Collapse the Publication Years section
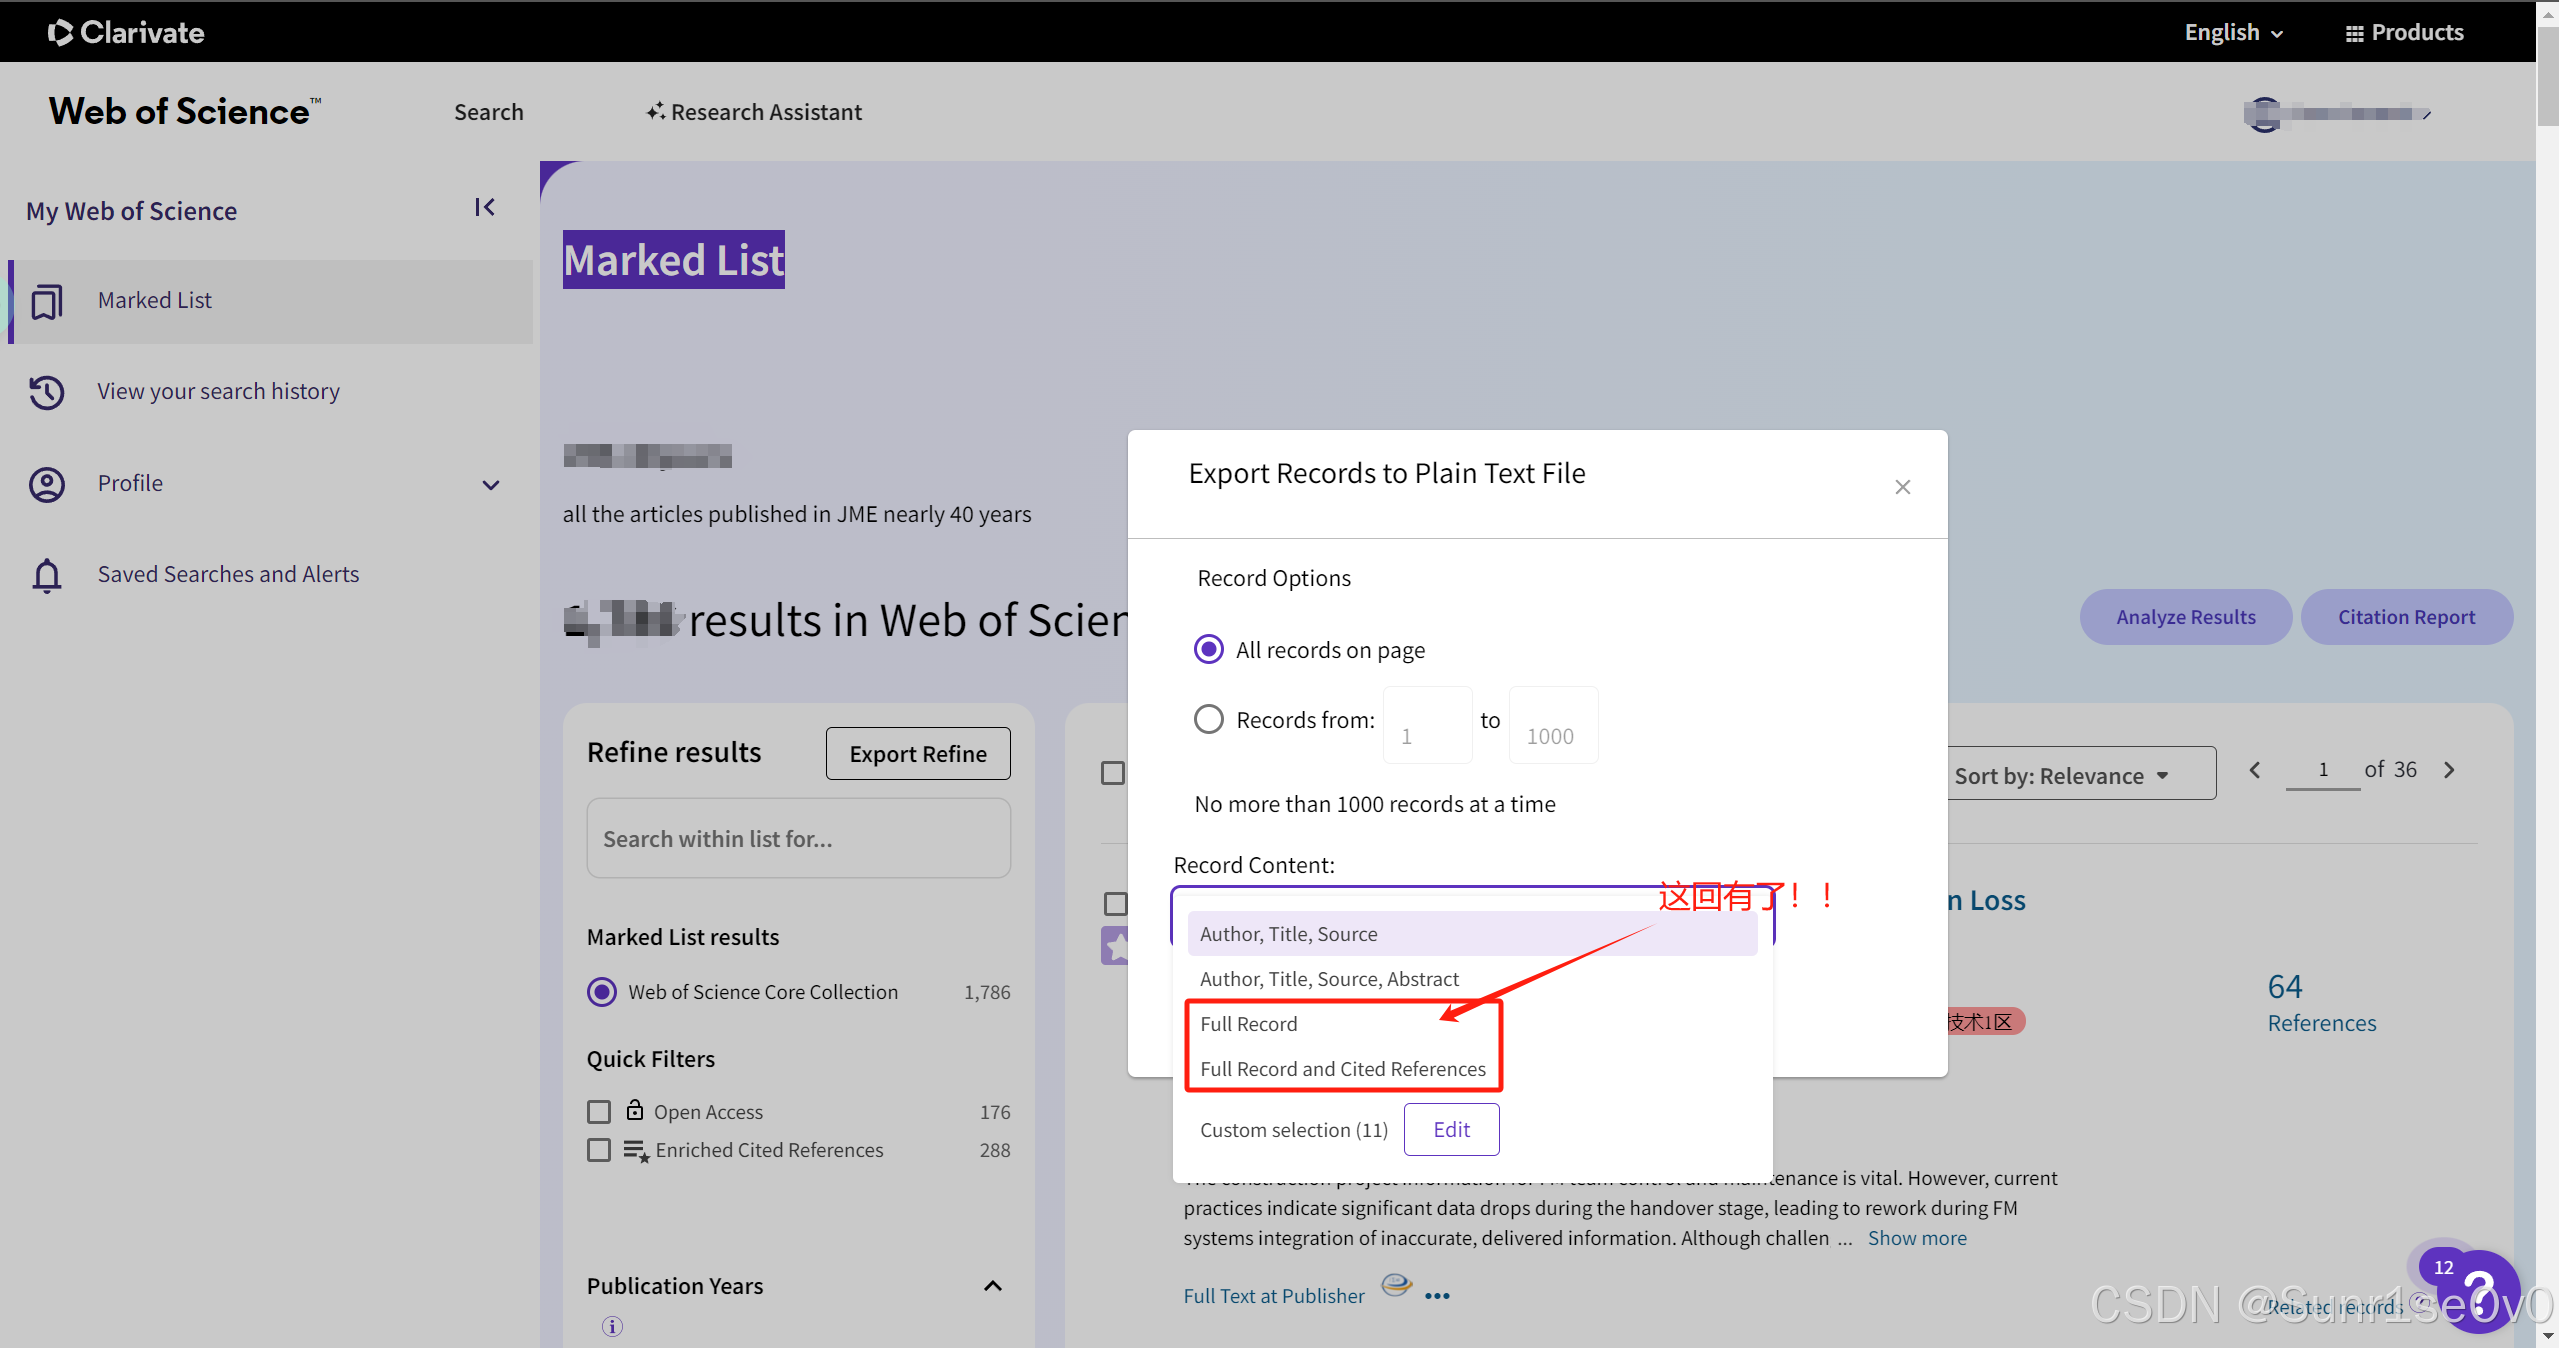2559x1348 pixels. (x=992, y=1286)
